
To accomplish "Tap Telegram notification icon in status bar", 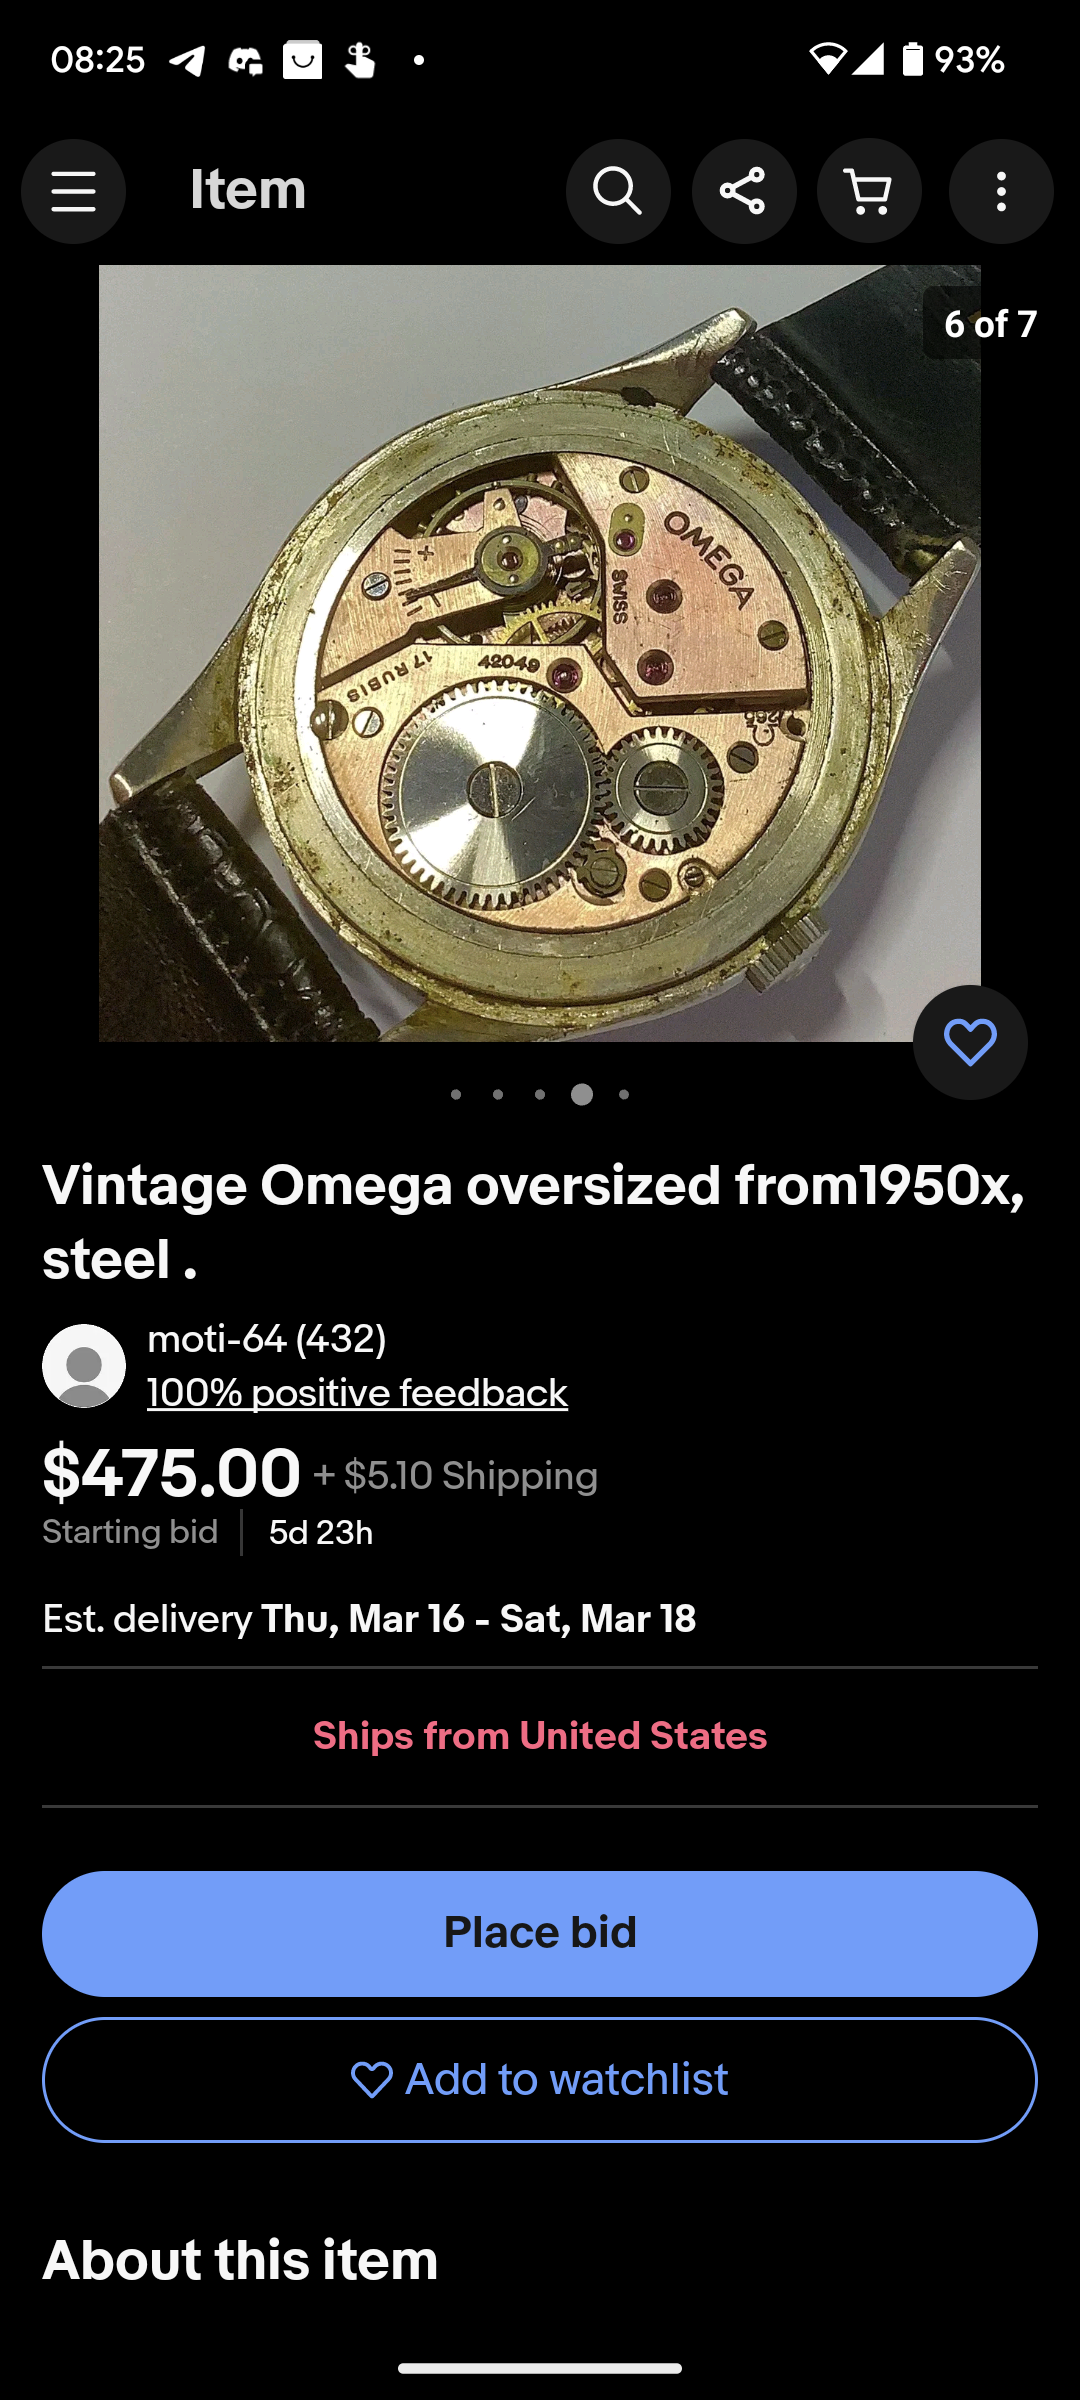I will [x=187, y=61].
